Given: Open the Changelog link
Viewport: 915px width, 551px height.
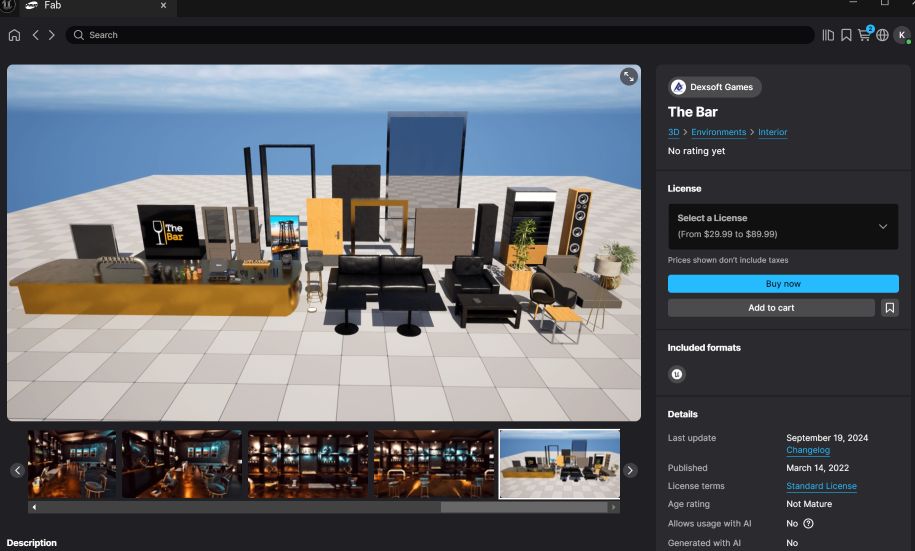Looking at the screenshot, I should click(x=808, y=450).
